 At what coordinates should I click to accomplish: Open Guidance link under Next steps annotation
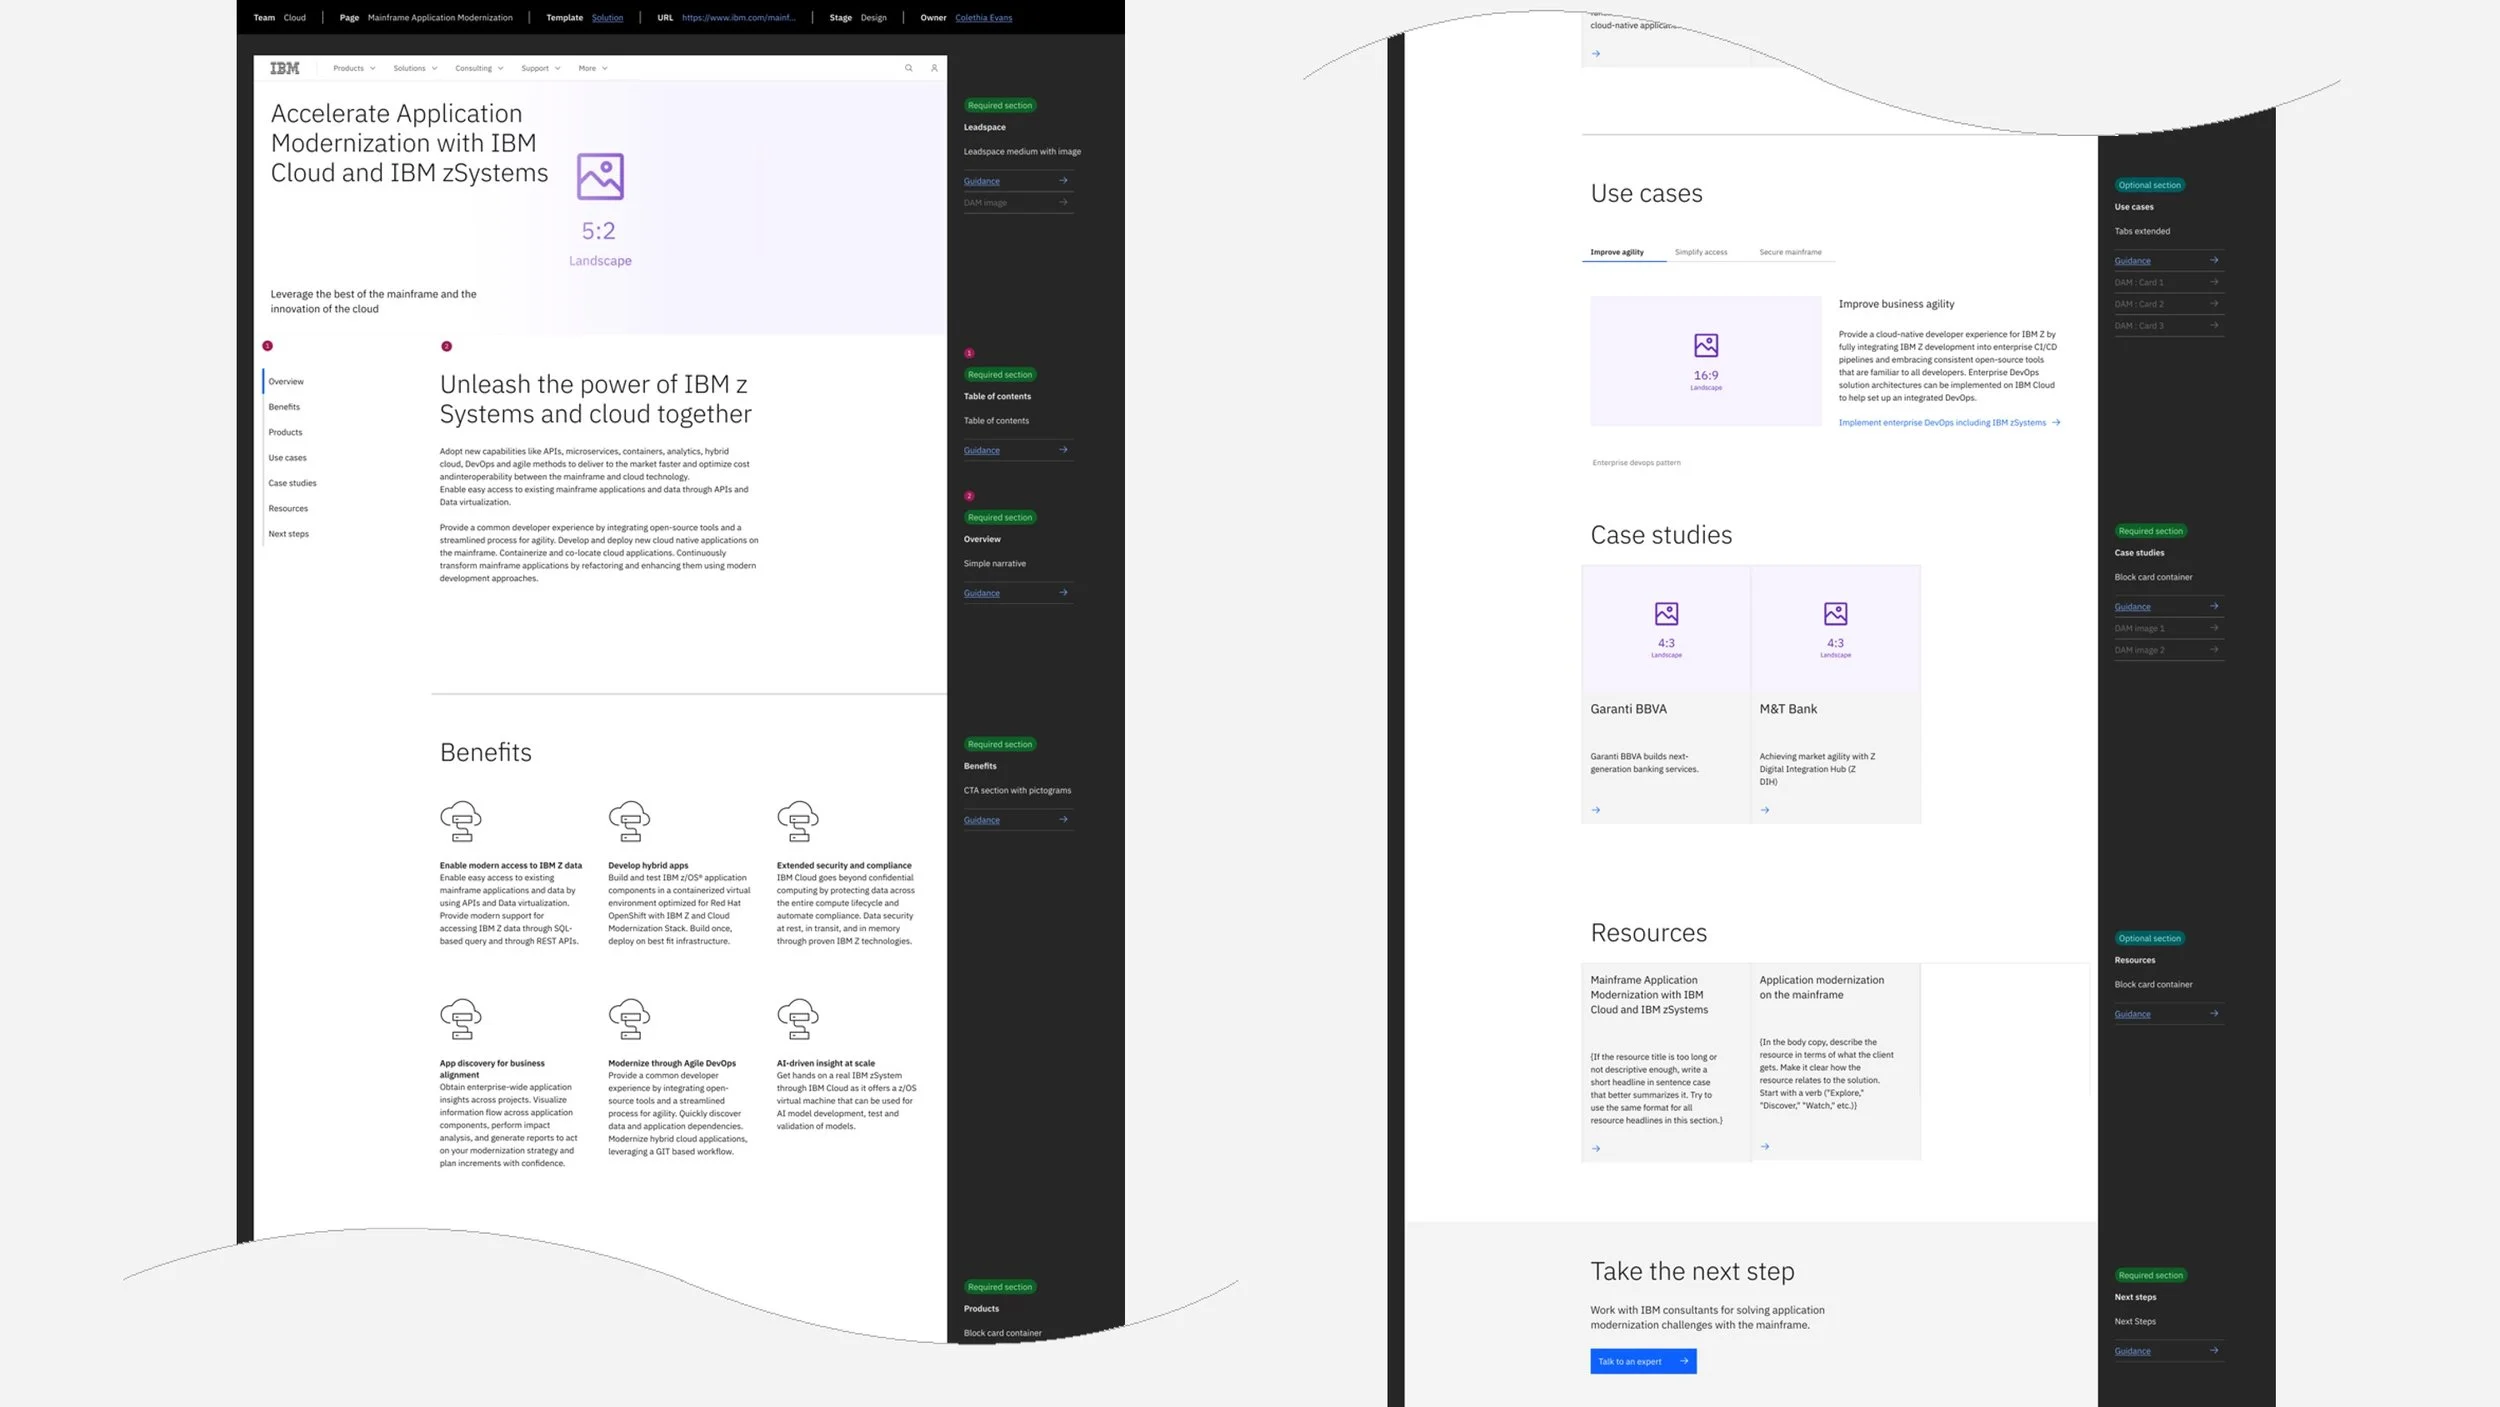(x=2168, y=1351)
